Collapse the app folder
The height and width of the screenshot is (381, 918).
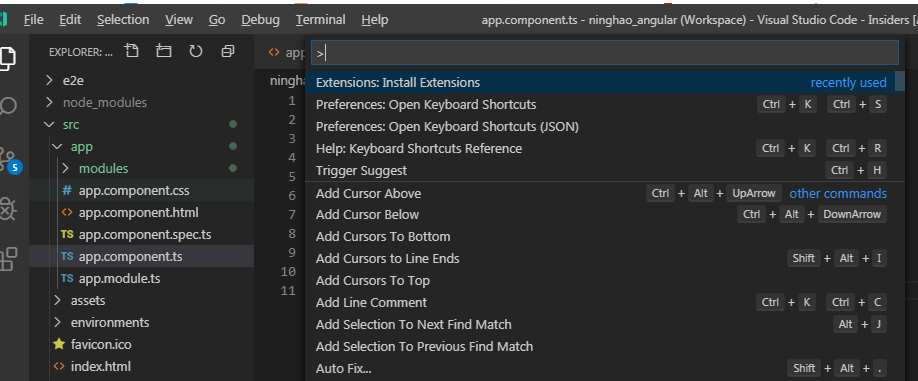tap(57, 146)
